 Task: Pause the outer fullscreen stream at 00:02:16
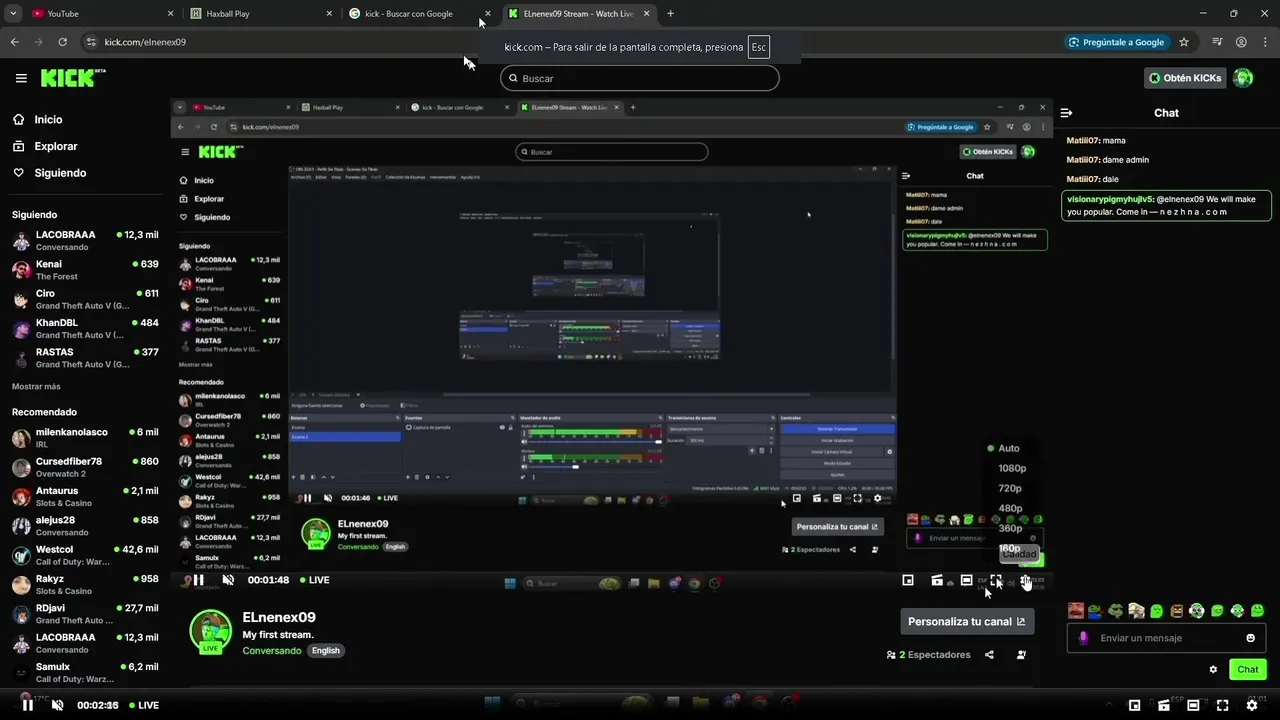[x=28, y=705]
